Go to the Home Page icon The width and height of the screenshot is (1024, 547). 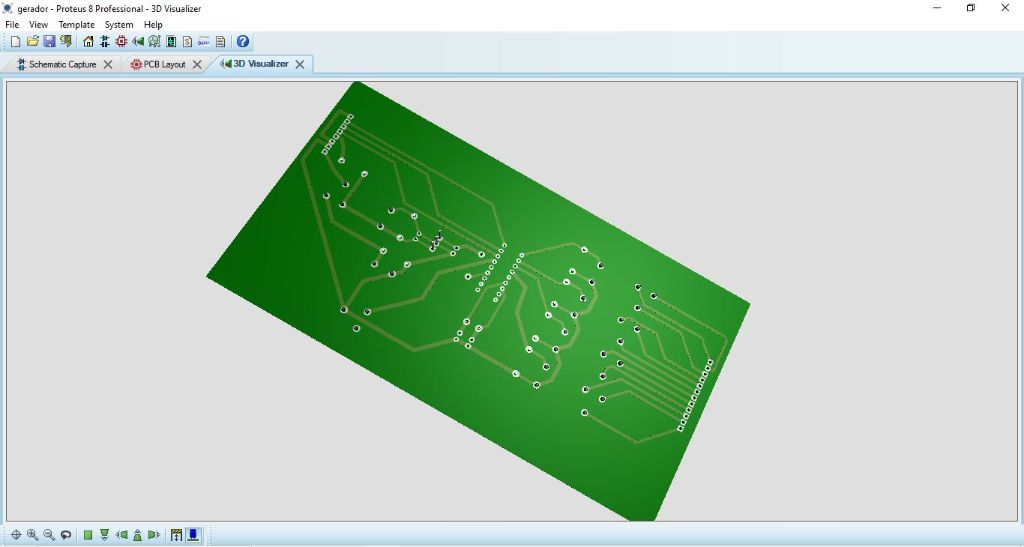(88, 42)
